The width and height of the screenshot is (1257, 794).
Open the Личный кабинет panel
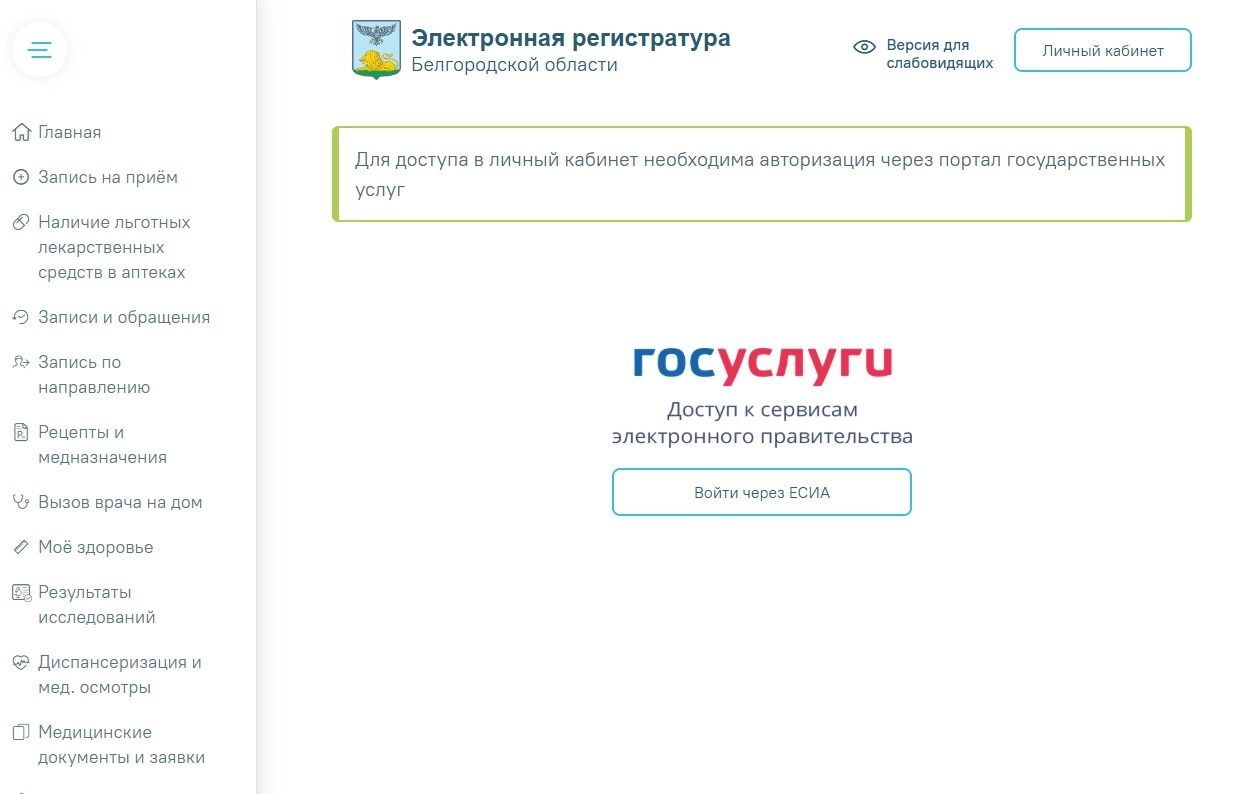pyautogui.click(x=1101, y=49)
